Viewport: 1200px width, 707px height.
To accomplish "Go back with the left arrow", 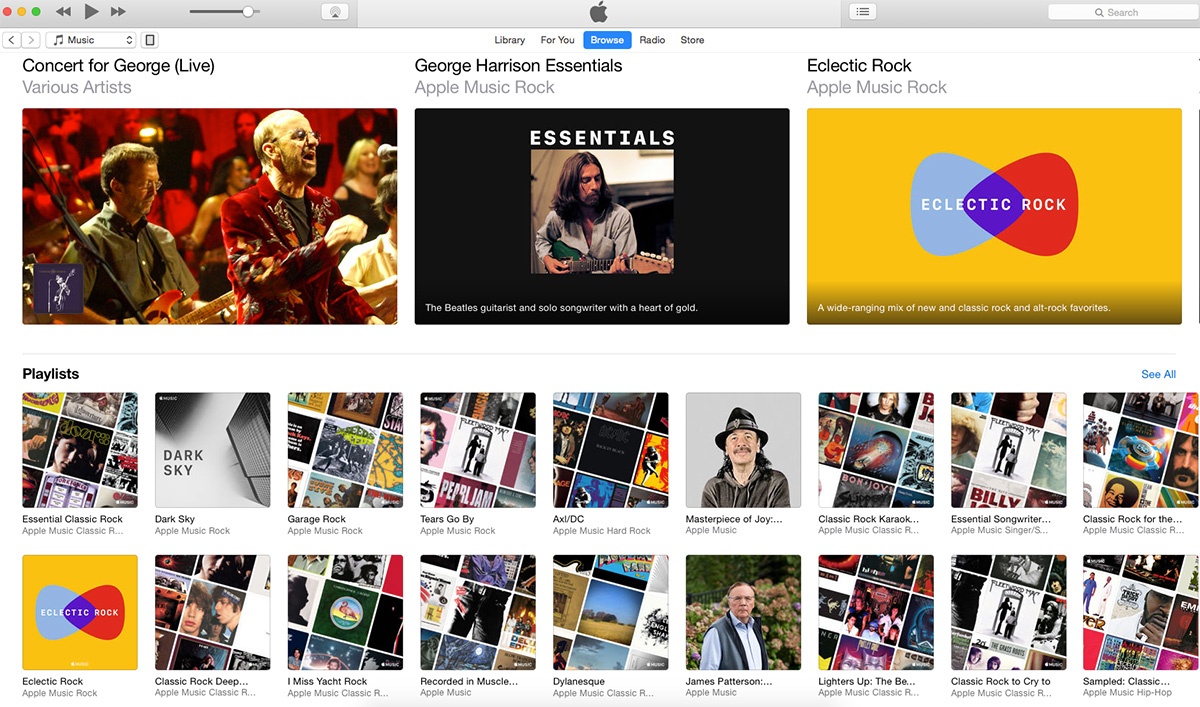I will [x=11, y=40].
